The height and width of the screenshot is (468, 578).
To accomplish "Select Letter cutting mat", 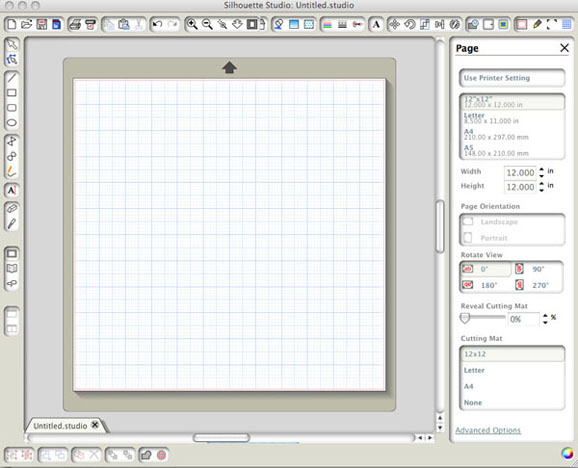I will [512, 370].
